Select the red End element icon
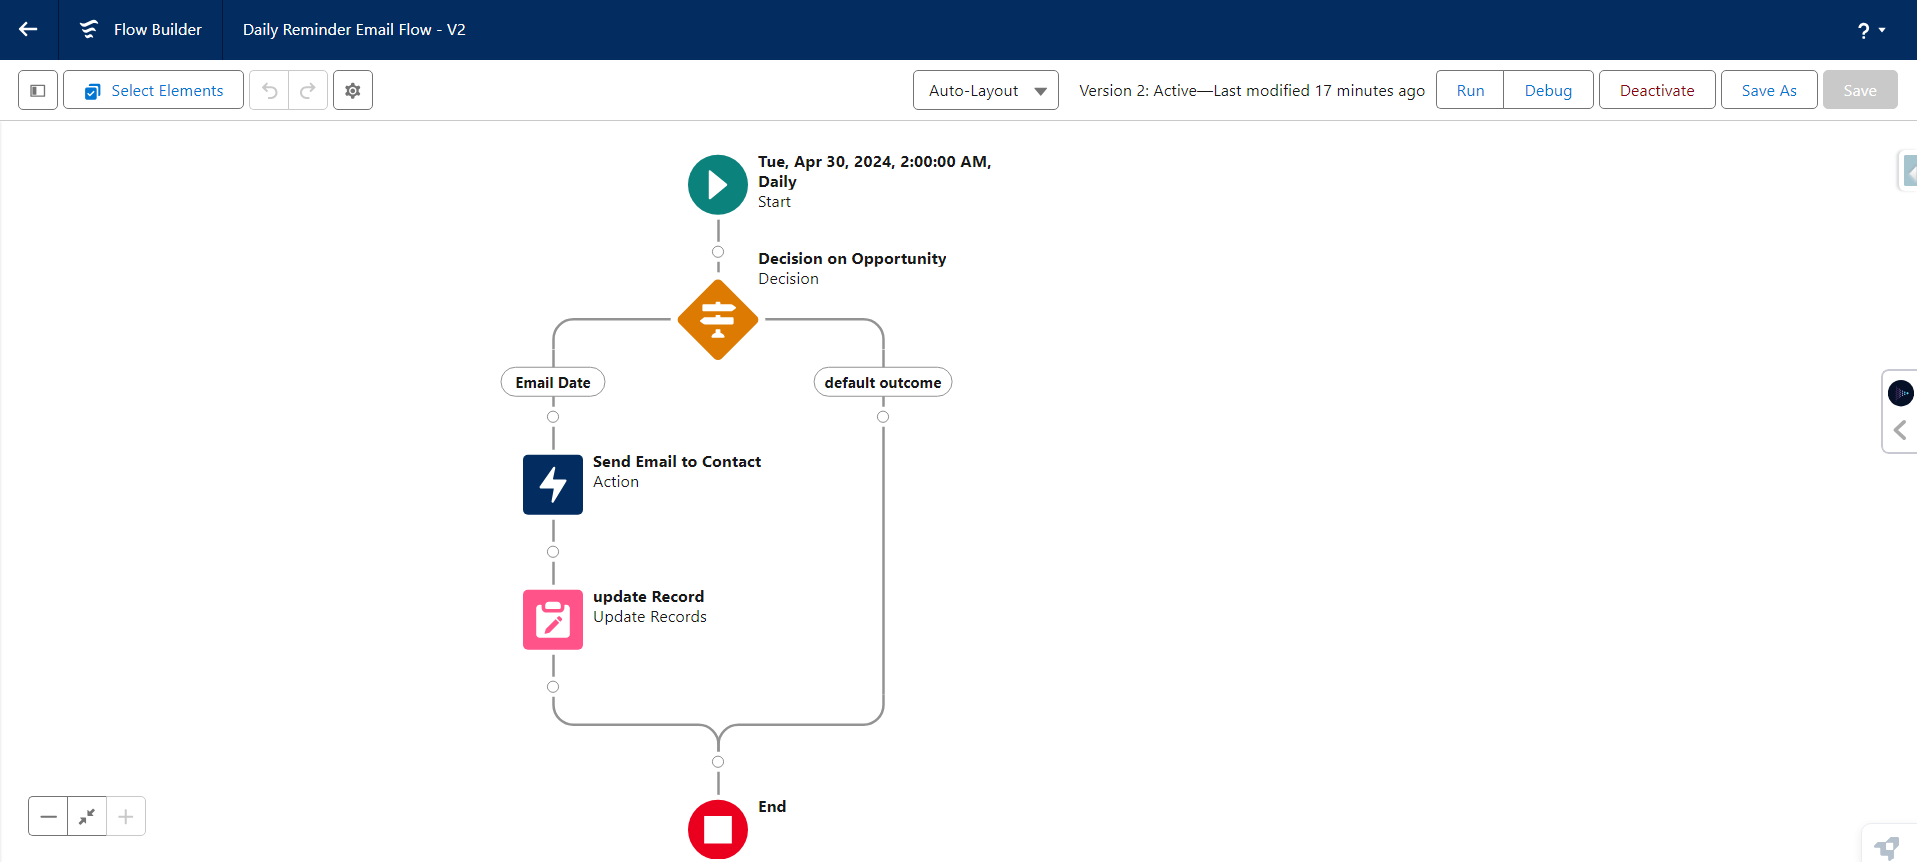The width and height of the screenshot is (1917, 862). point(717,829)
